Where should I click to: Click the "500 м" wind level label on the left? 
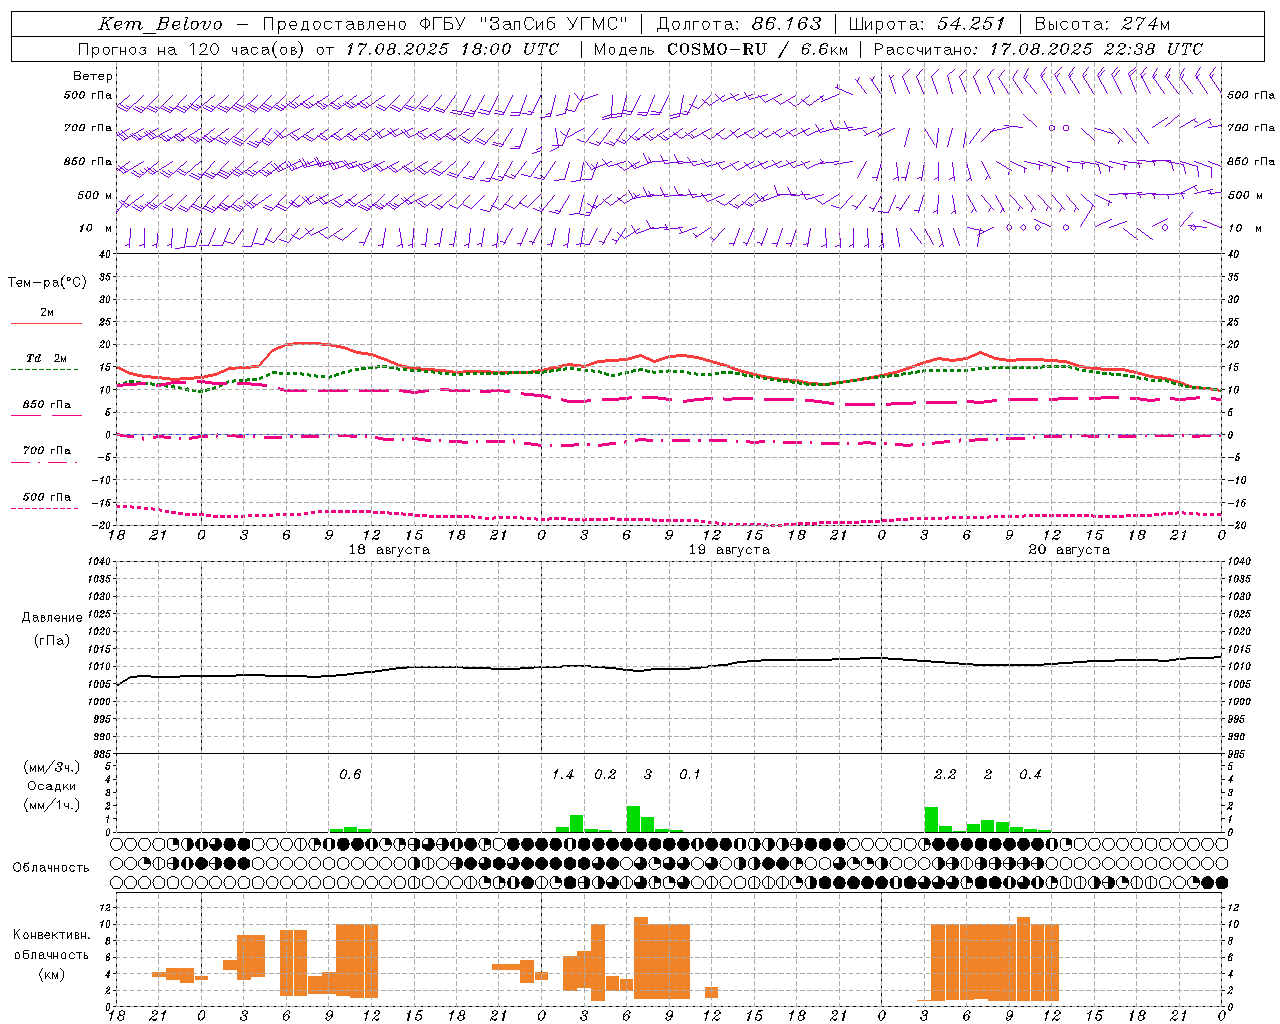(x=95, y=195)
